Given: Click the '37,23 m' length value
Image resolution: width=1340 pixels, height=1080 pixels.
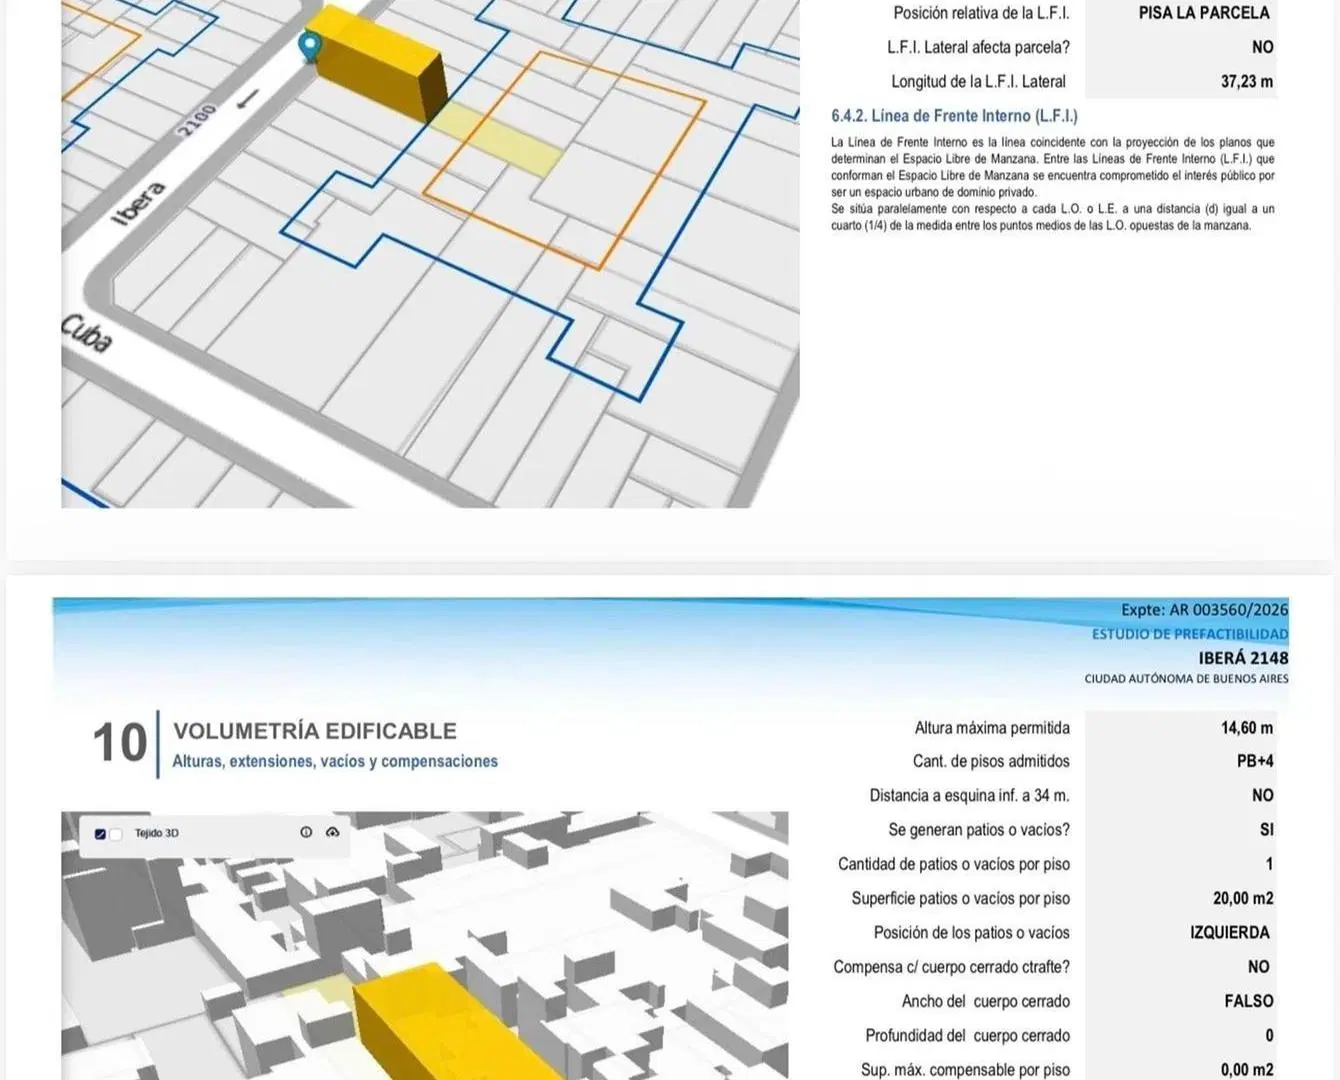Looking at the screenshot, I should (1246, 81).
